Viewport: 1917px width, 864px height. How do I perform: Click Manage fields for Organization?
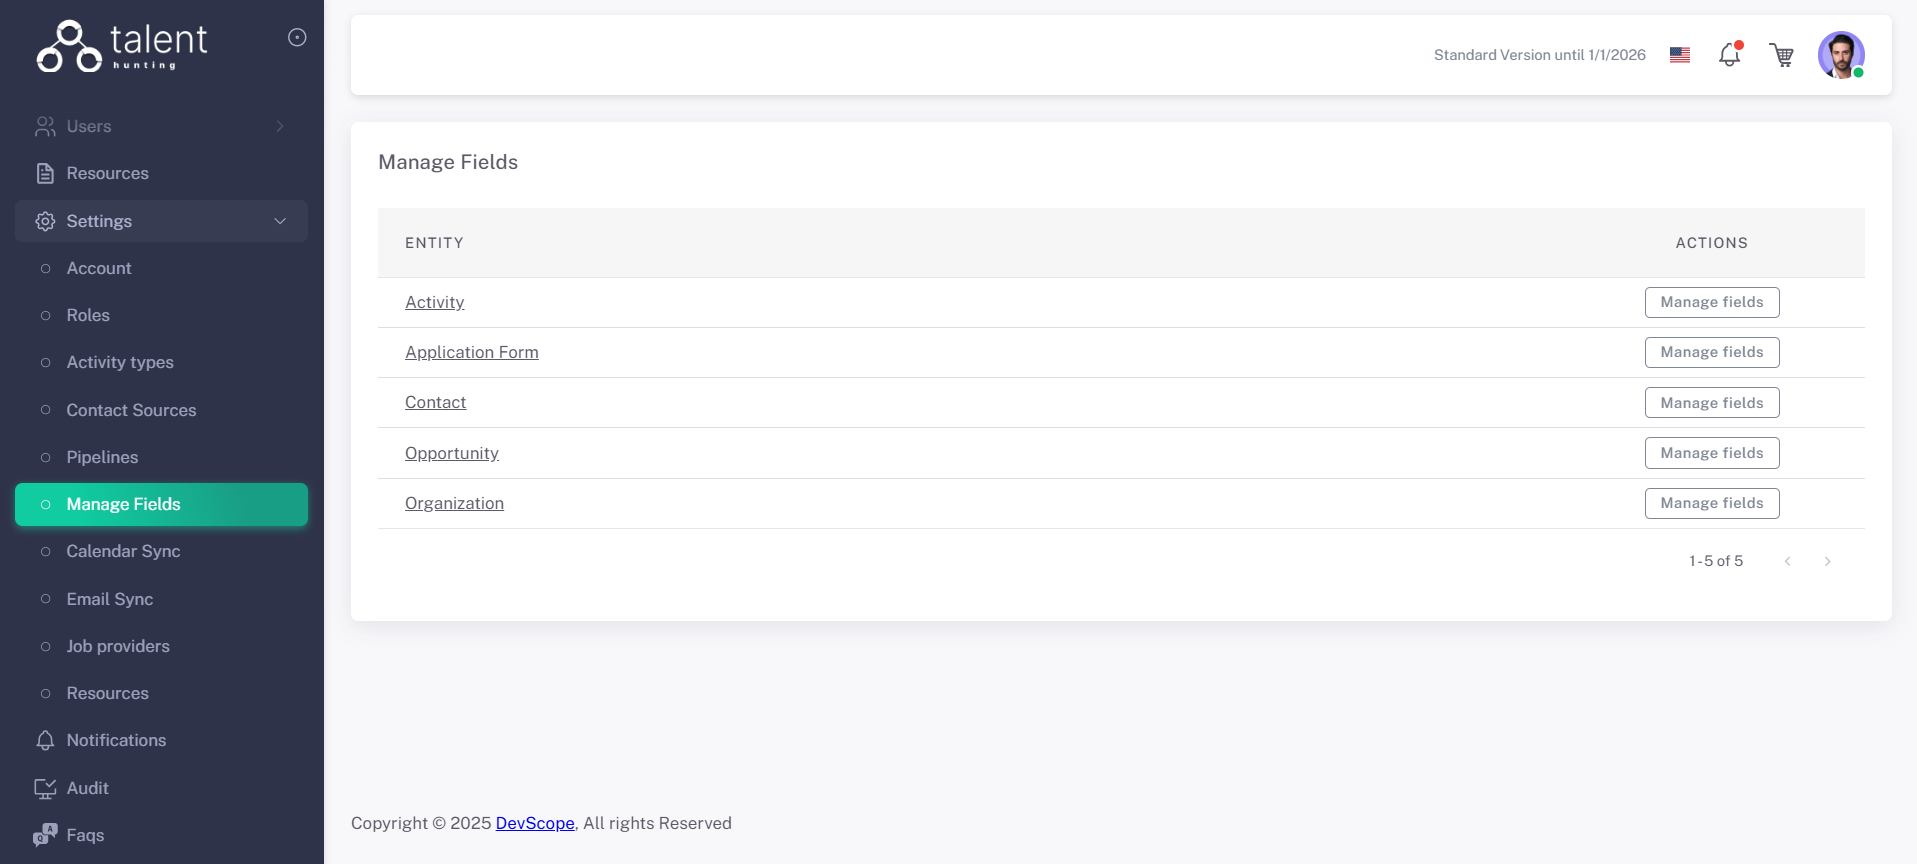point(1711,503)
